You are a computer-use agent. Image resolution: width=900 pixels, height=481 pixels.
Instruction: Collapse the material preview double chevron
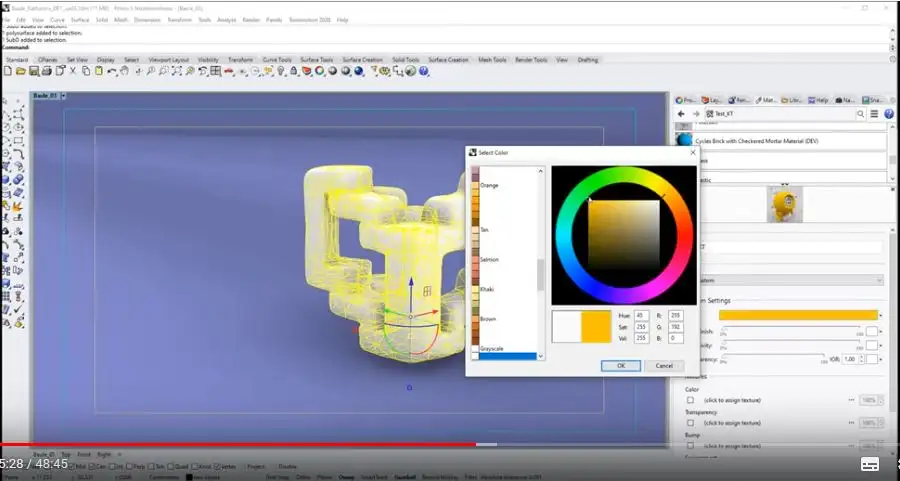click(x=785, y=185)
